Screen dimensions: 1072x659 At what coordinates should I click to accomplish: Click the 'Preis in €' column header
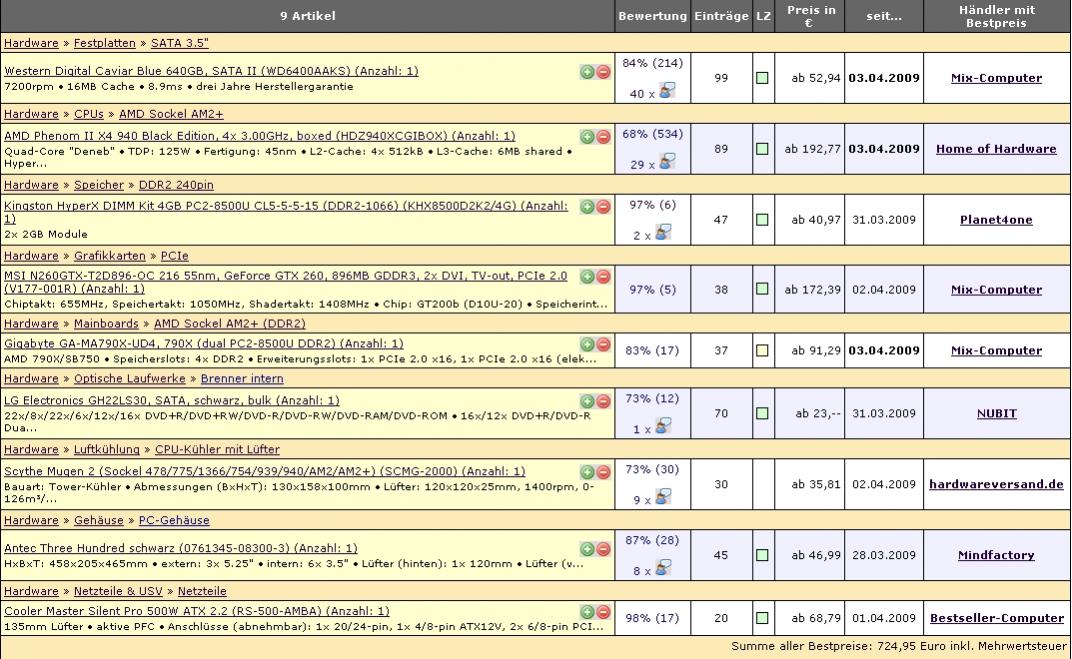pyautogui.click(x=810, y=16)
